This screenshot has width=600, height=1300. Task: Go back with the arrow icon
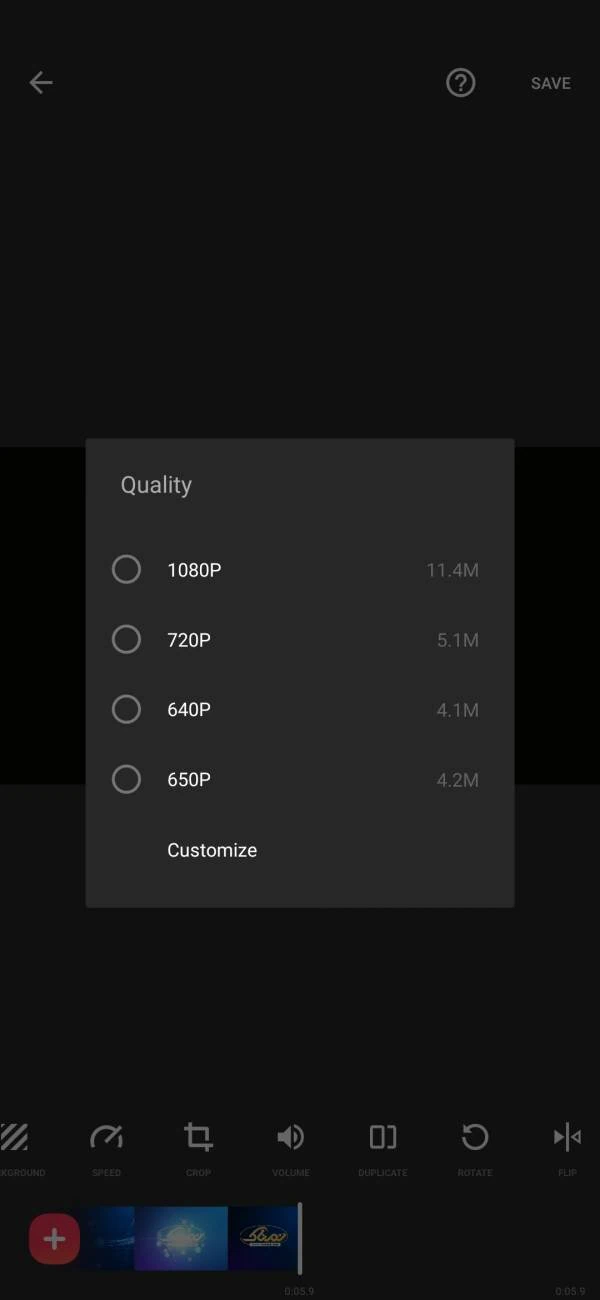pyautogui.click(x=40, y=83)
